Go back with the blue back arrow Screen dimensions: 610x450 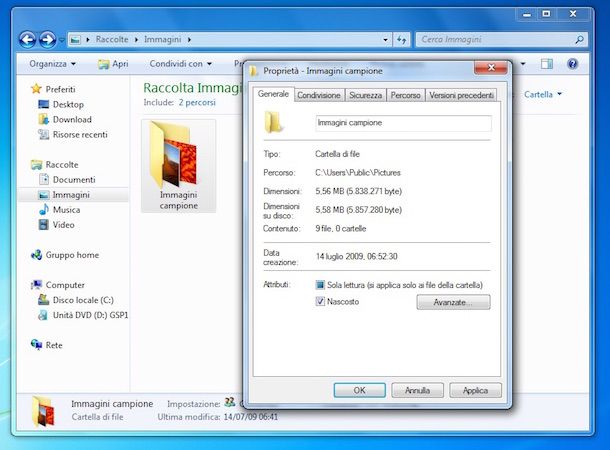[28, 39]
